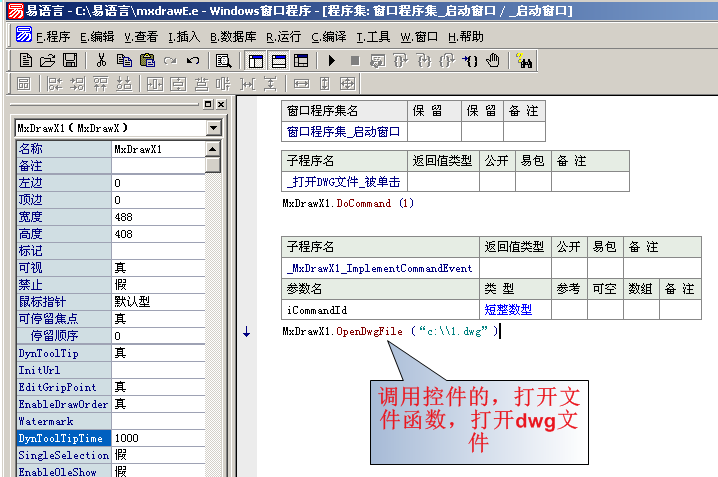Float the property panel with square button
The image size is (718, 477).
(x=208, y=104)
